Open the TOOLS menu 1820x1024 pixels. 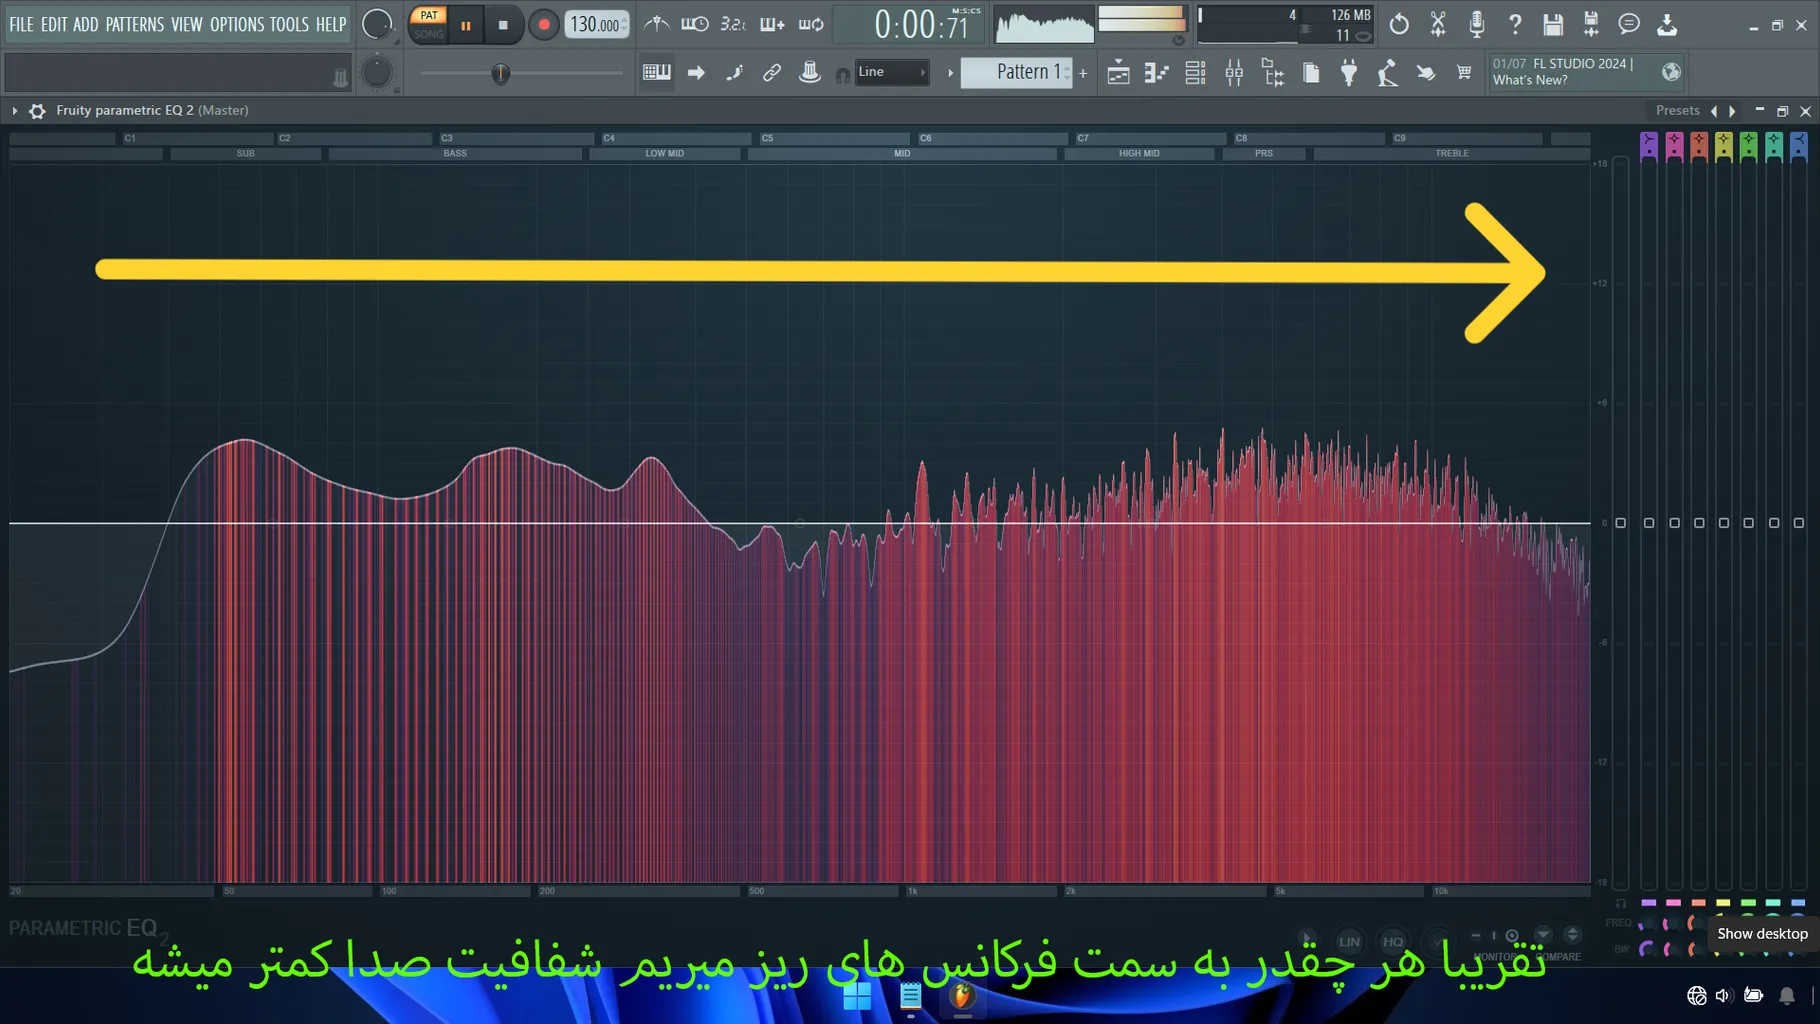pos(290,24)
